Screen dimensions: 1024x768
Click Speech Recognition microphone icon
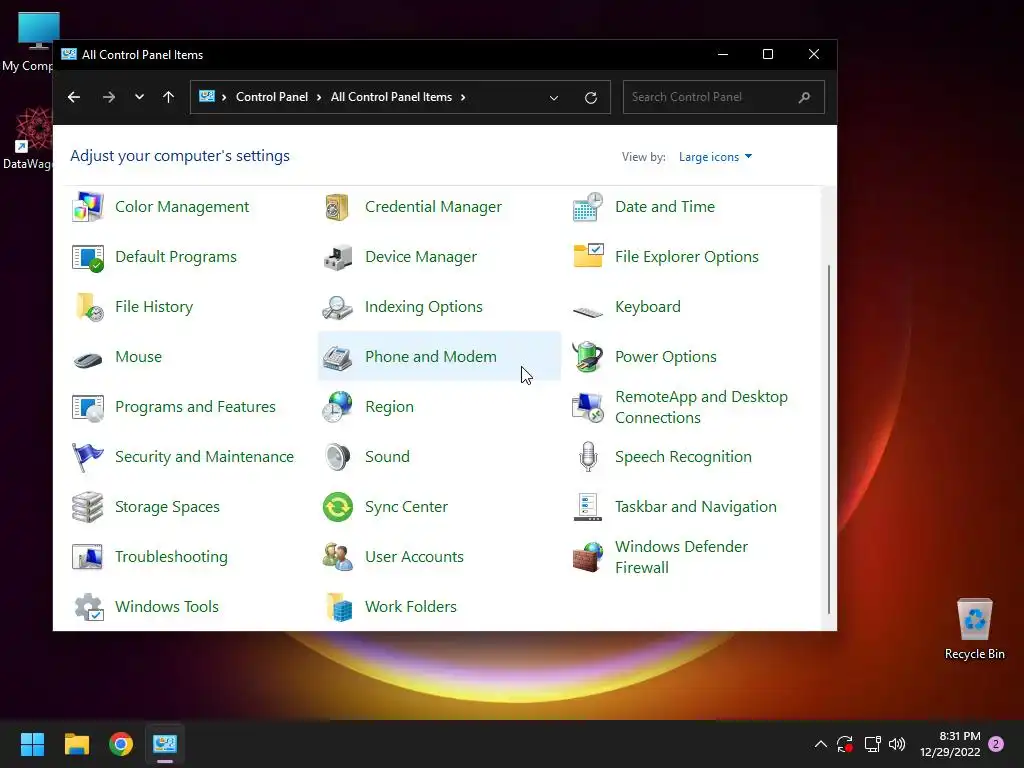pos(588,456)
